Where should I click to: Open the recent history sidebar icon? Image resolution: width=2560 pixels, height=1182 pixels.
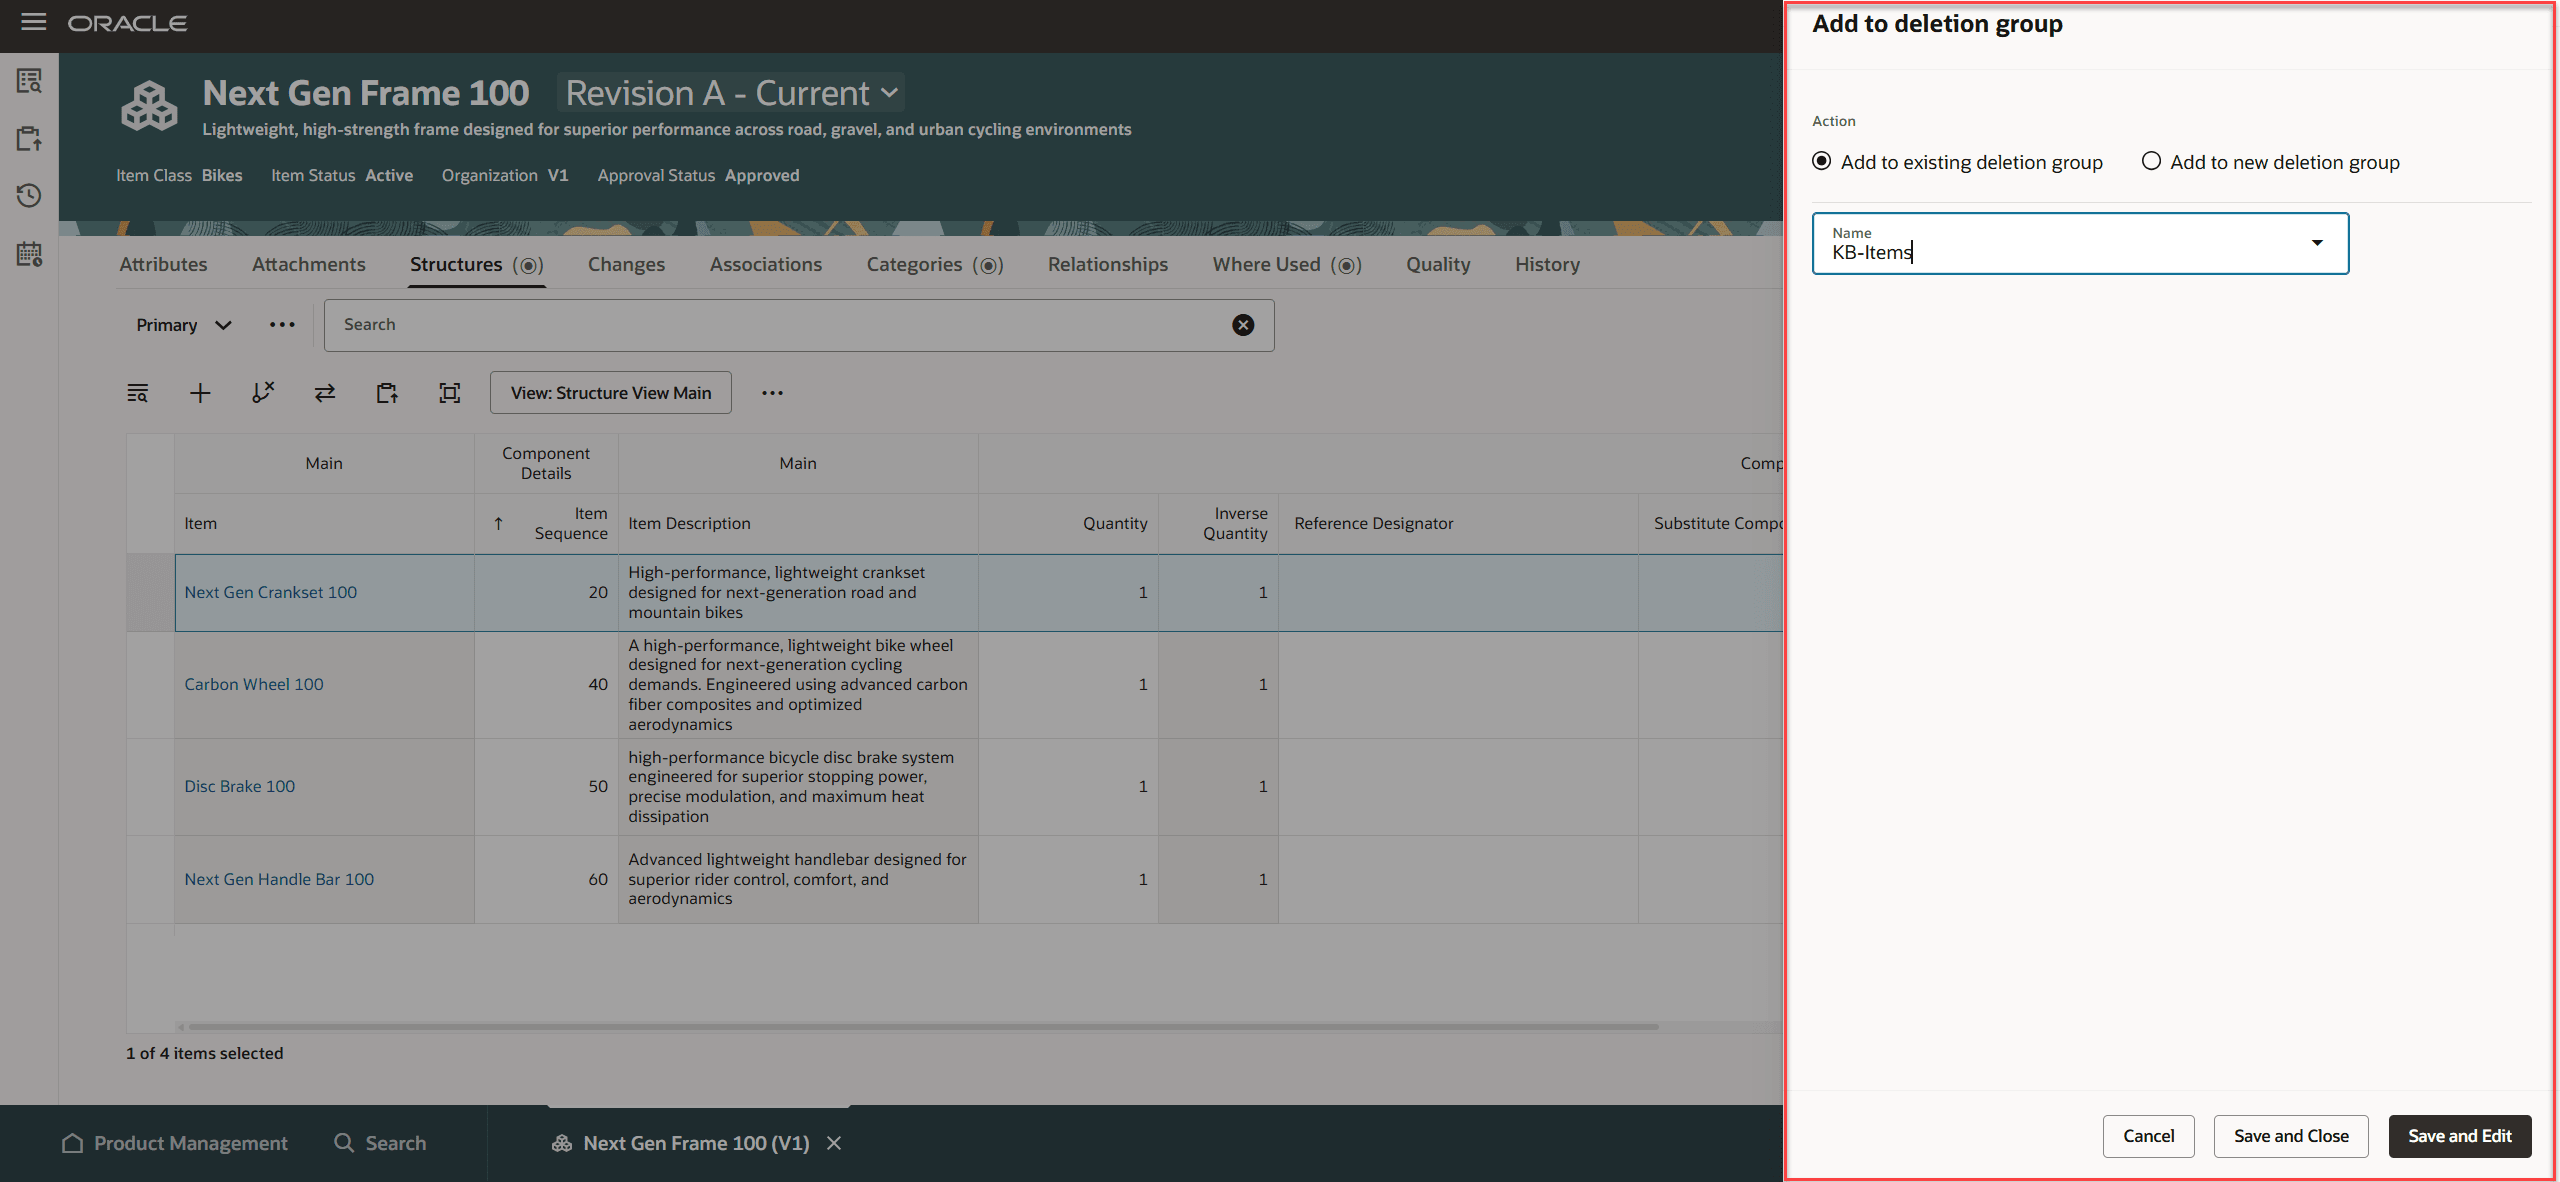[29, 195]
